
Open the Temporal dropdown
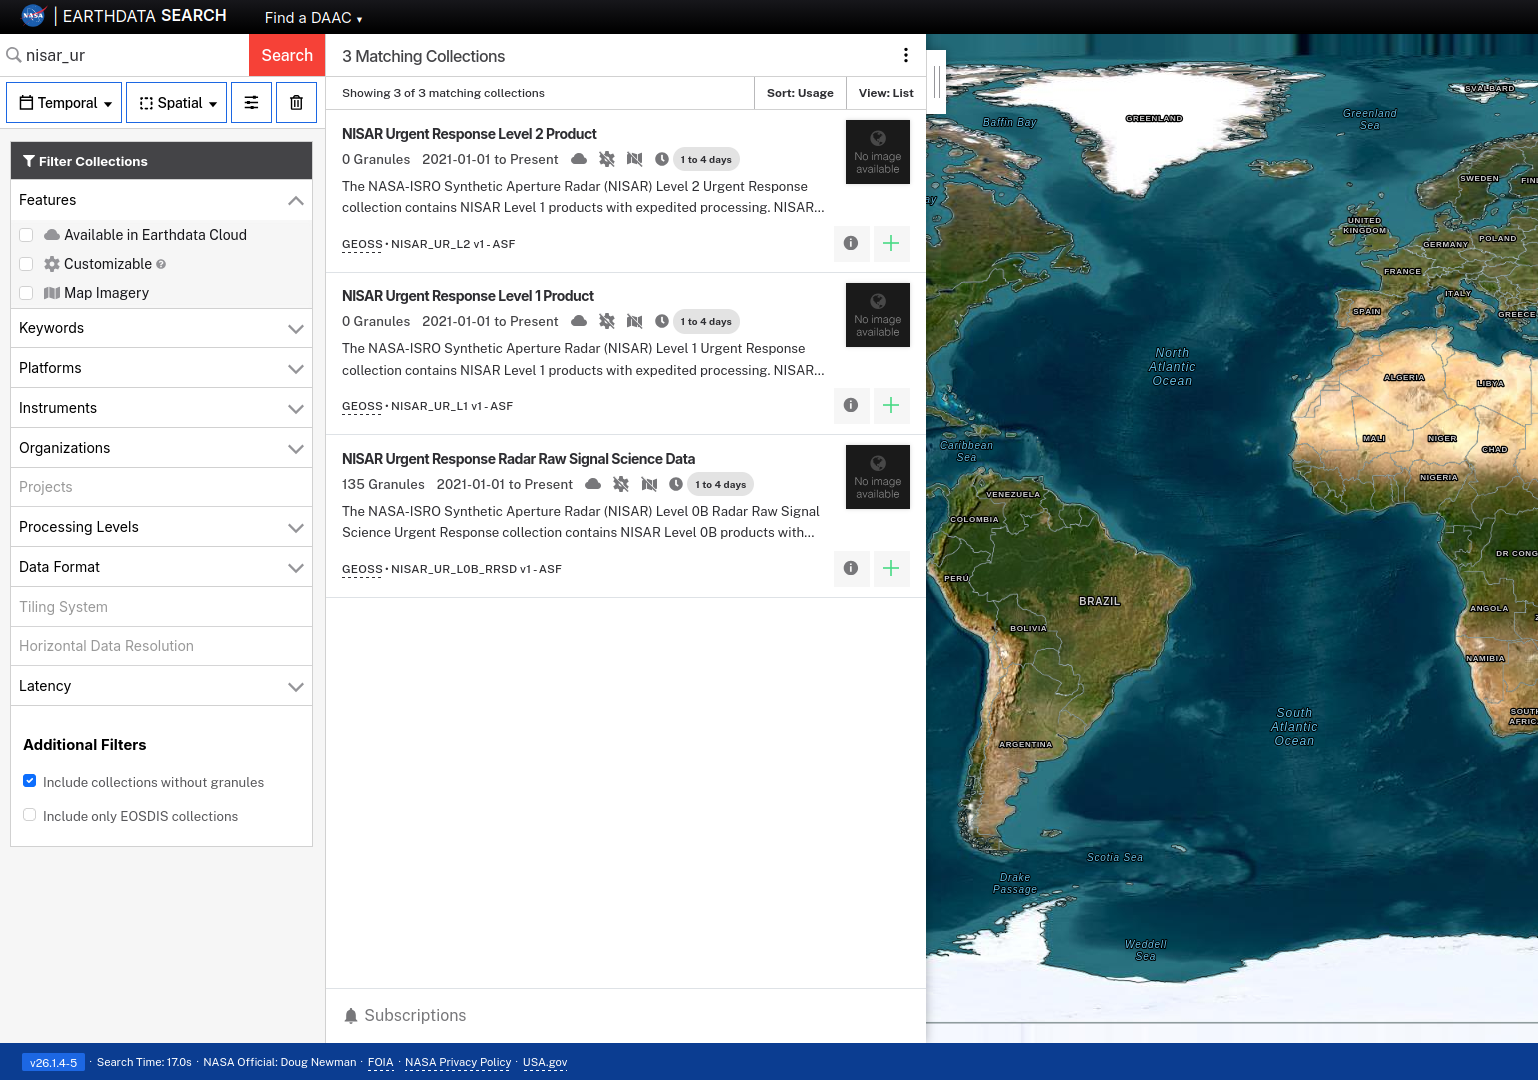coord(64,103)
